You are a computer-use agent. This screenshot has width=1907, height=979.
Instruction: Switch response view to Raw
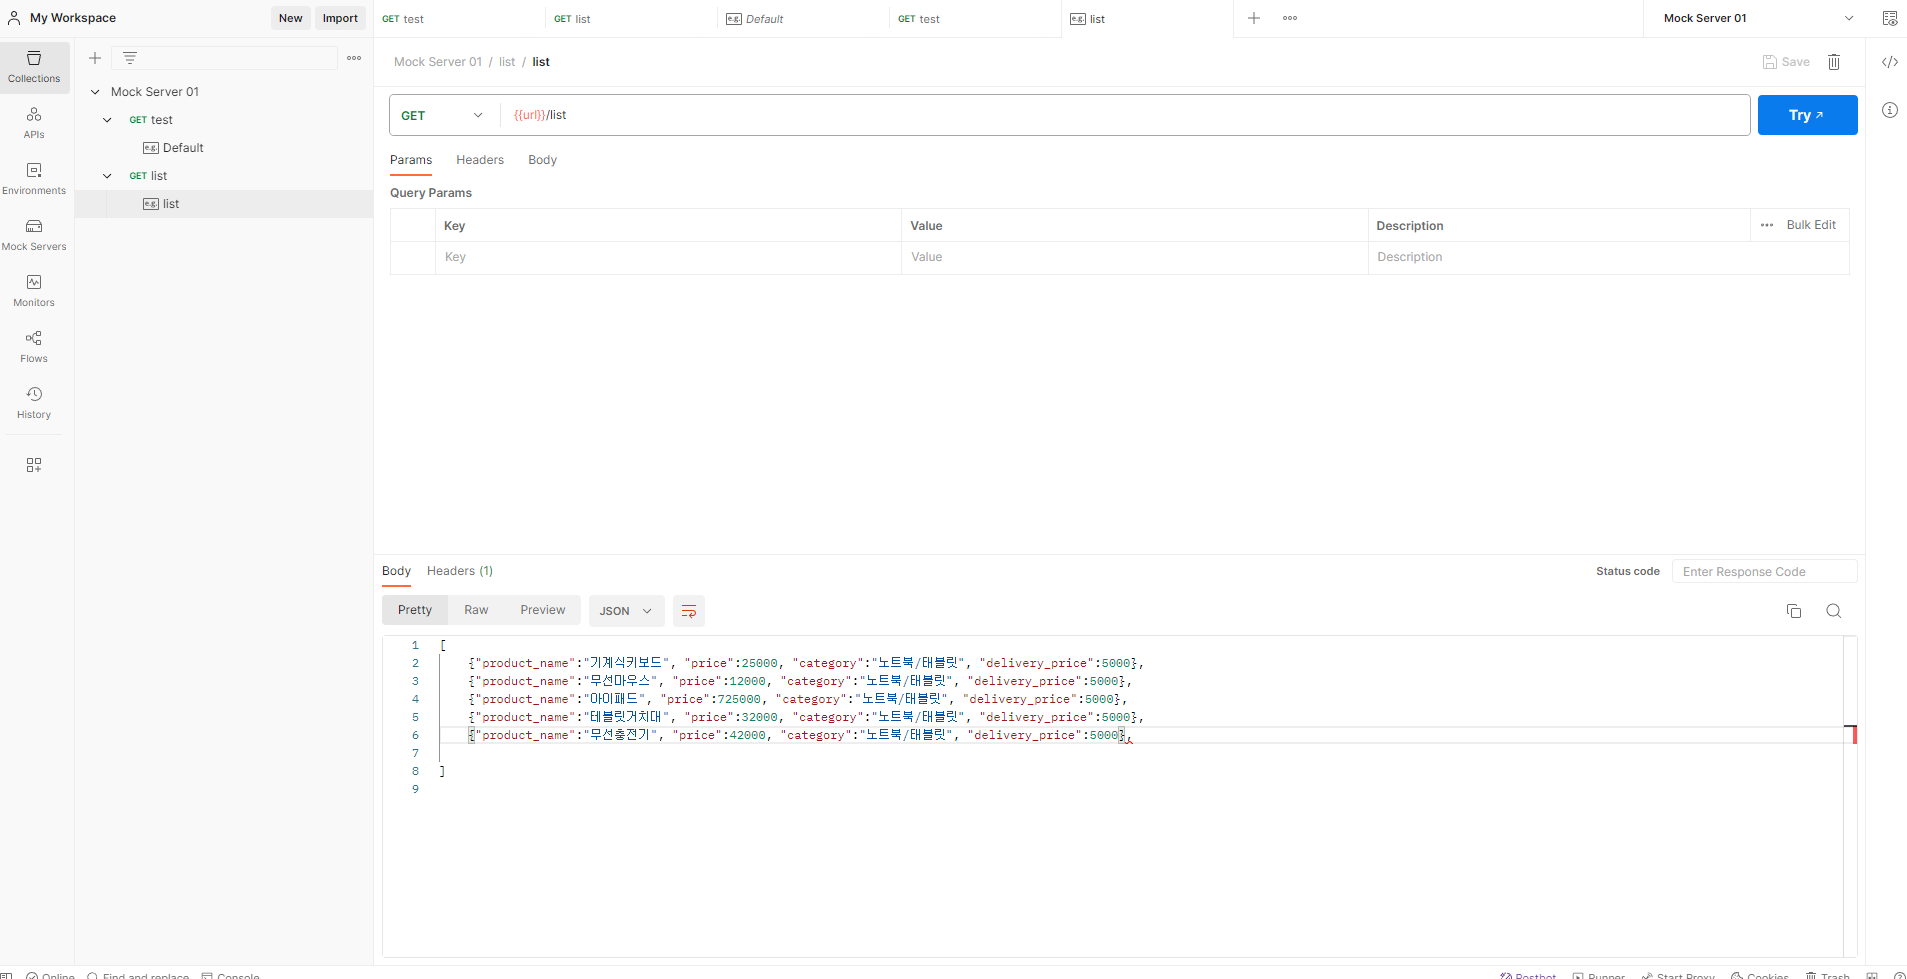(x=476, y=610)
